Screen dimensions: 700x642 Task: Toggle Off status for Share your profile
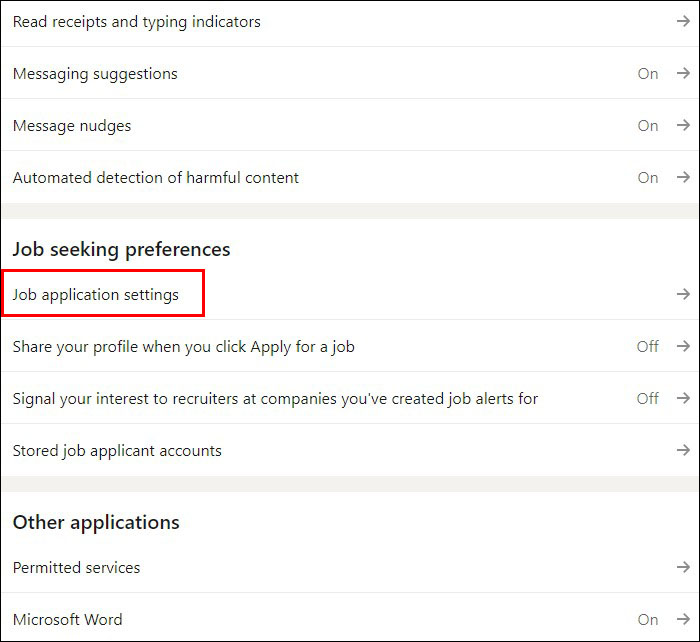(x=648, y=347)
